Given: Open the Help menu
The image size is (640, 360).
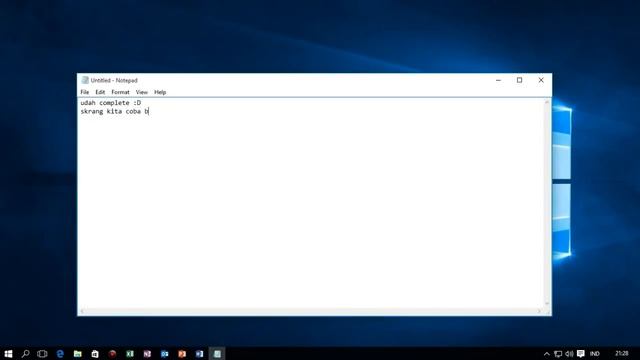Looking at the screenshot, I should coord(160,92).
